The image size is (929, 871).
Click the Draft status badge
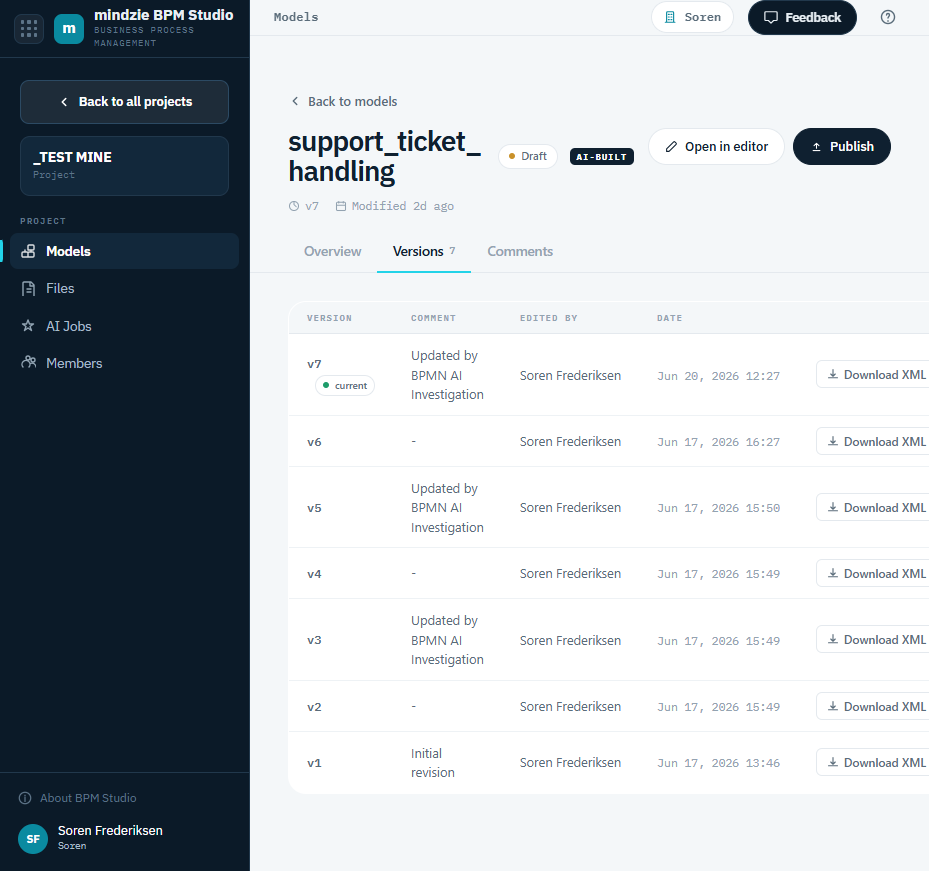pyautogui.click(x=527, y=156)
